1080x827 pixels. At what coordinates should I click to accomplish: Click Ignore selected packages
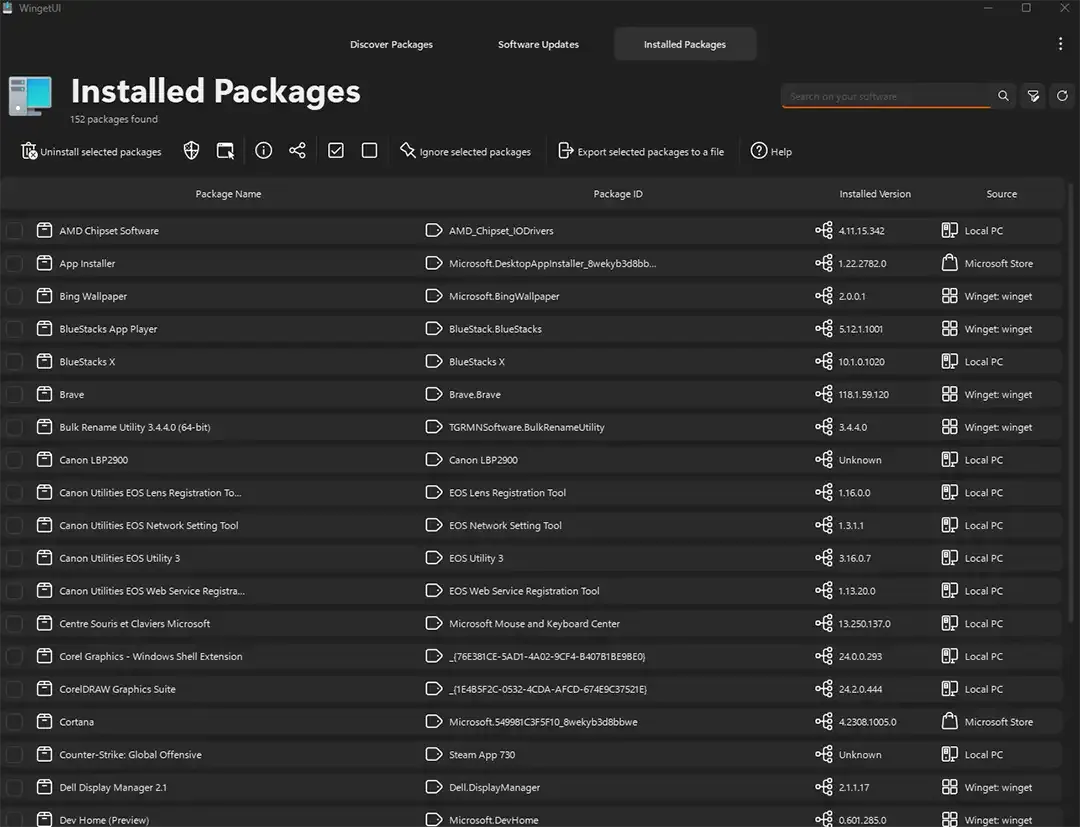coord(465,151)
